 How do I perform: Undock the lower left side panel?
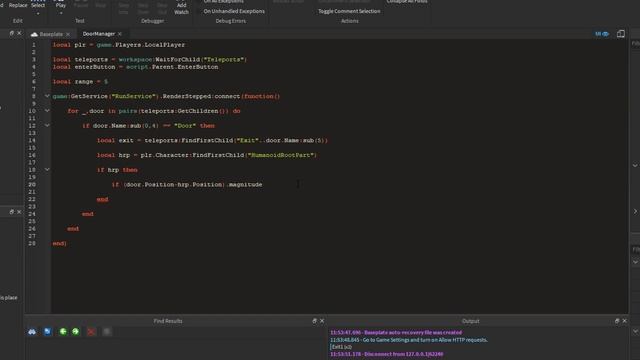(x=11, y=212)
